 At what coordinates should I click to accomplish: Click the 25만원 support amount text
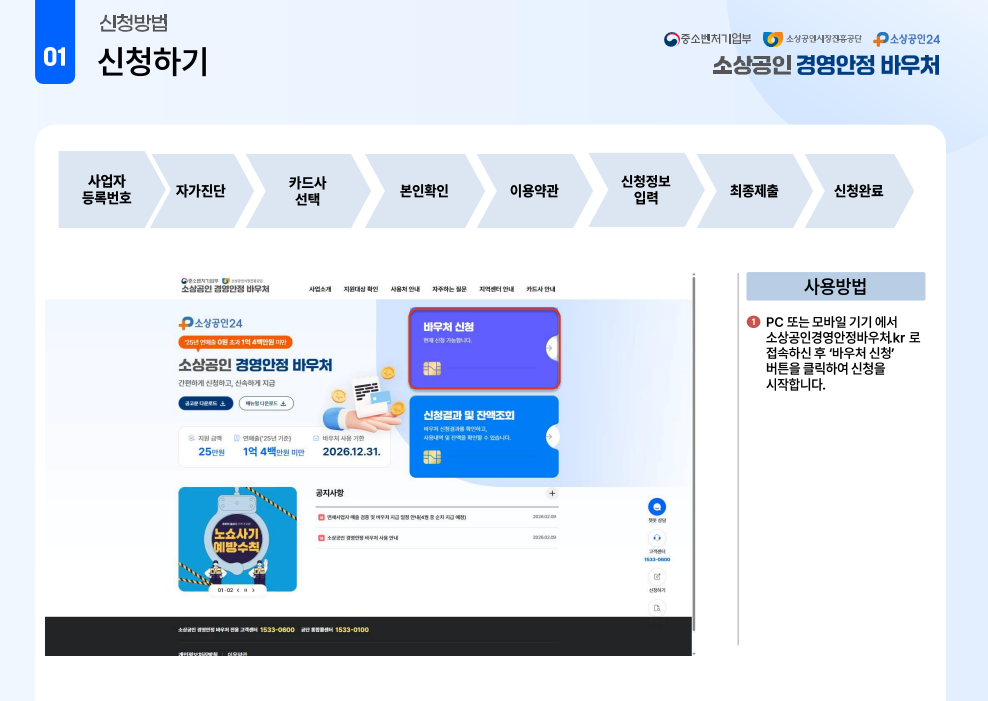pyautogui.click(x=211, y=452)
